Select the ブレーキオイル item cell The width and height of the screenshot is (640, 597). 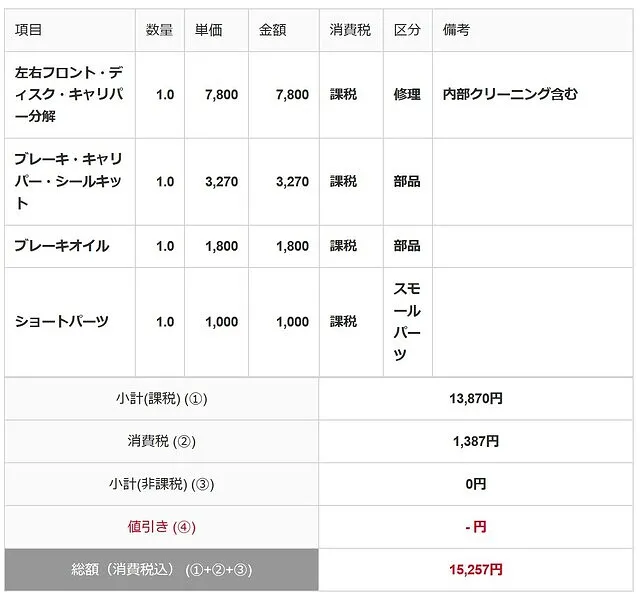pyautogui.click(x=62, y=246)
